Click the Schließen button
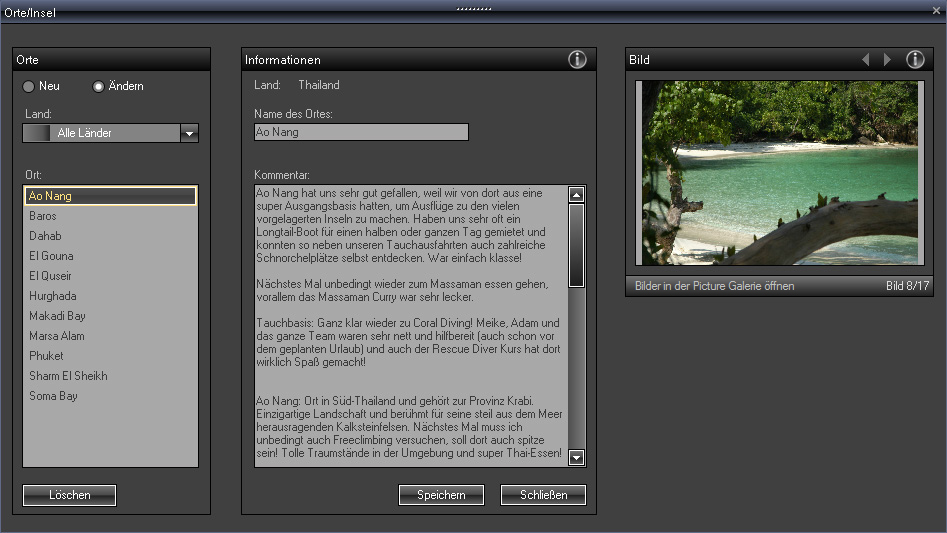Image resolution: width=947 pixels, height=533 pixels. [x=543, y=495]
